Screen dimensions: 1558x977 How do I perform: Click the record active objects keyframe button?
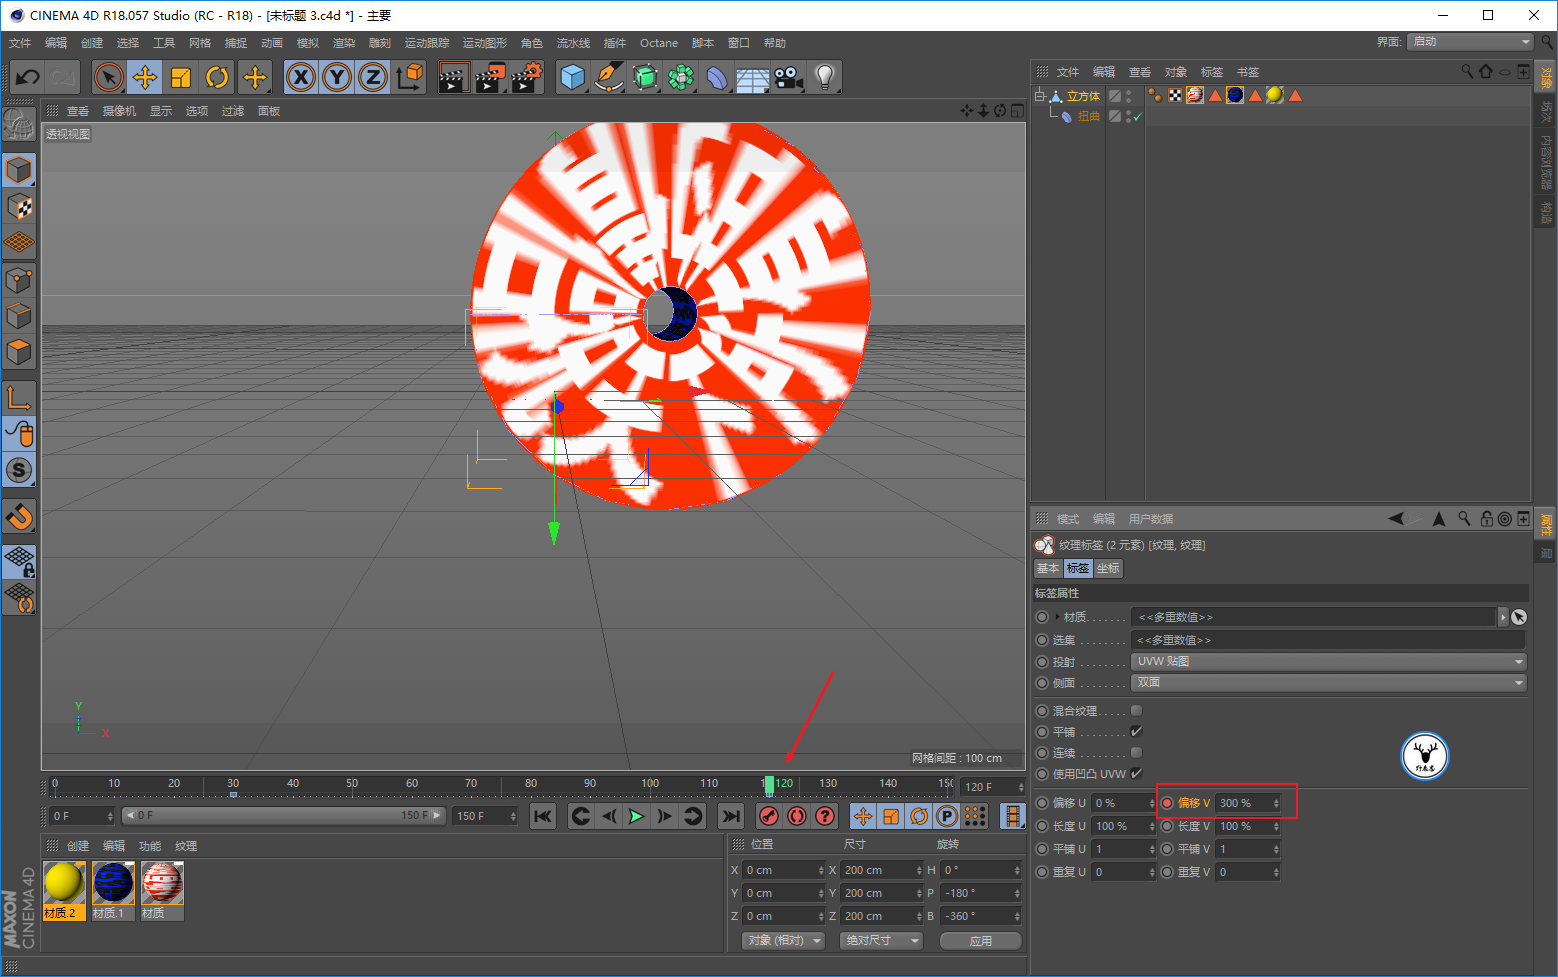tap(769, 816)
